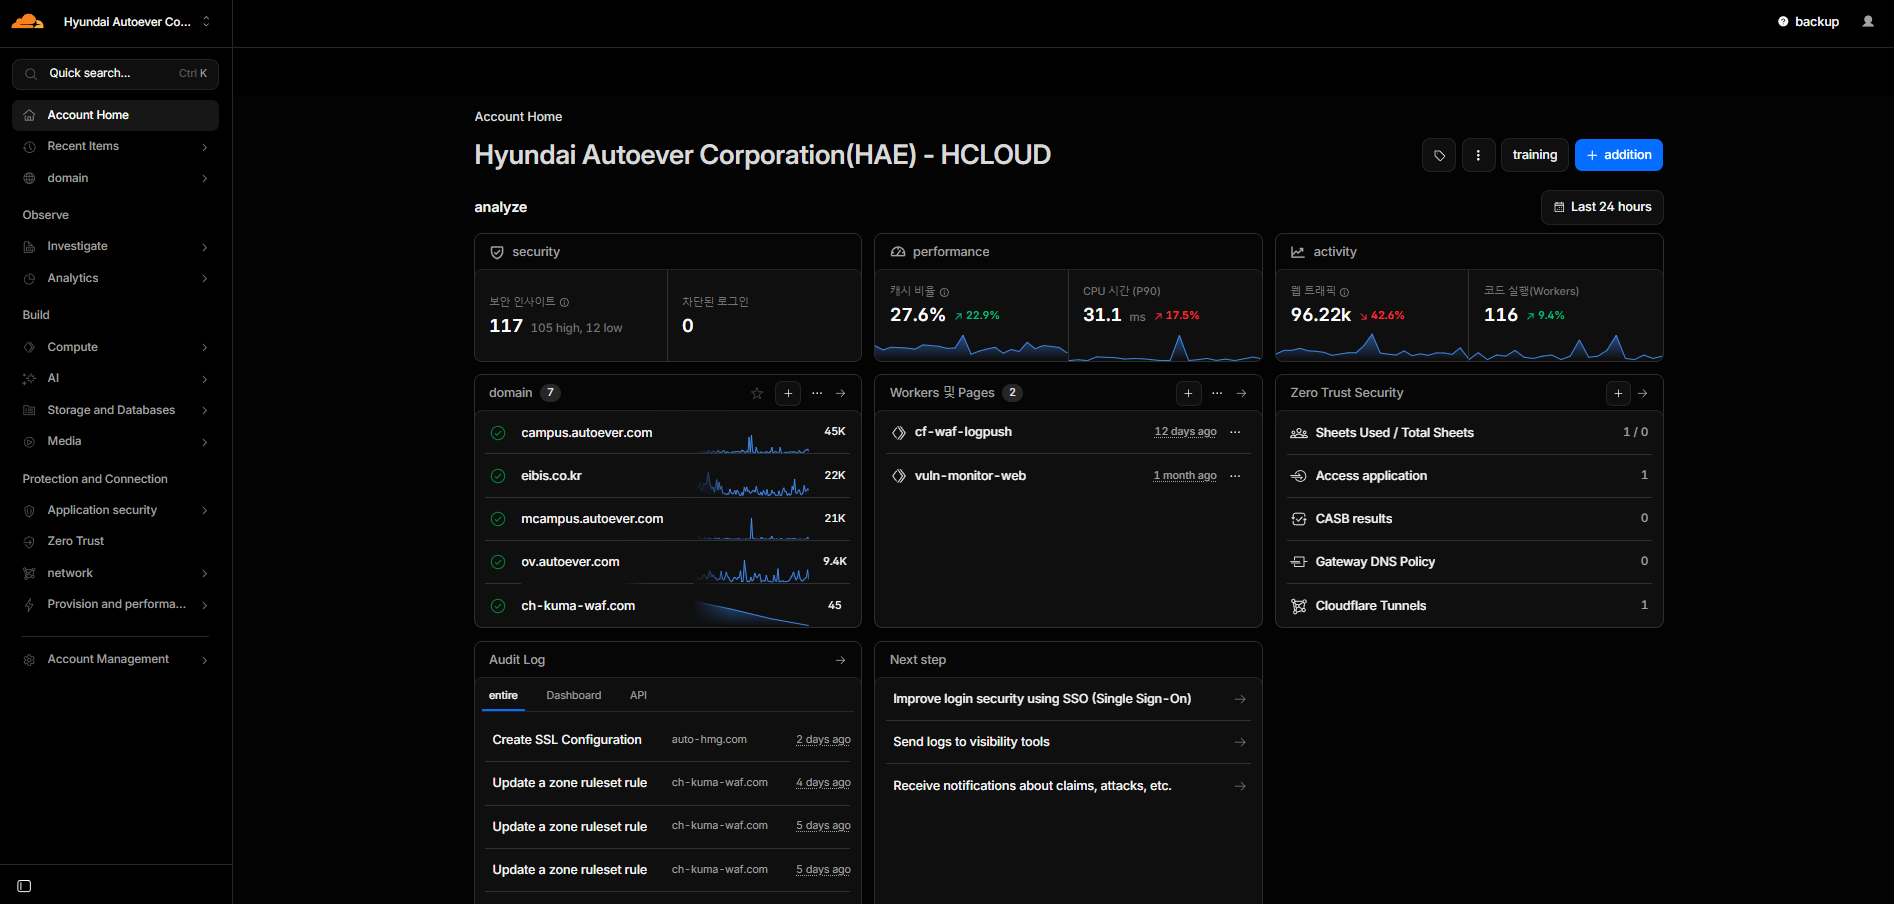Open Workers and Pages more options ellipsis
This screenshot has width=1894, height=904.
pyautogui.click(x=1217, y=393)
